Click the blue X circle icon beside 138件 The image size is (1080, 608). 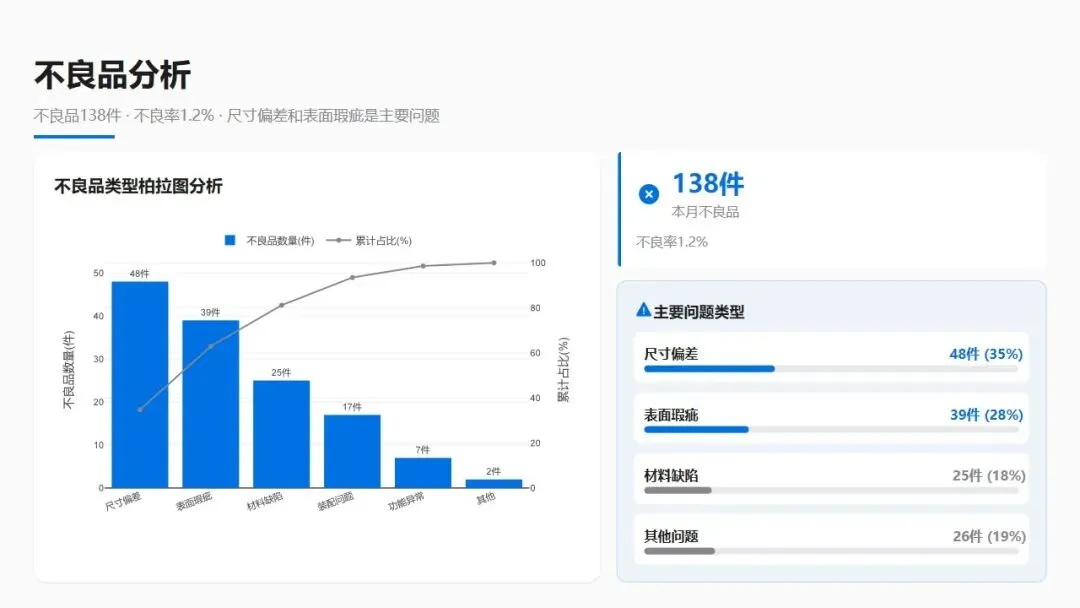(648, 194)
